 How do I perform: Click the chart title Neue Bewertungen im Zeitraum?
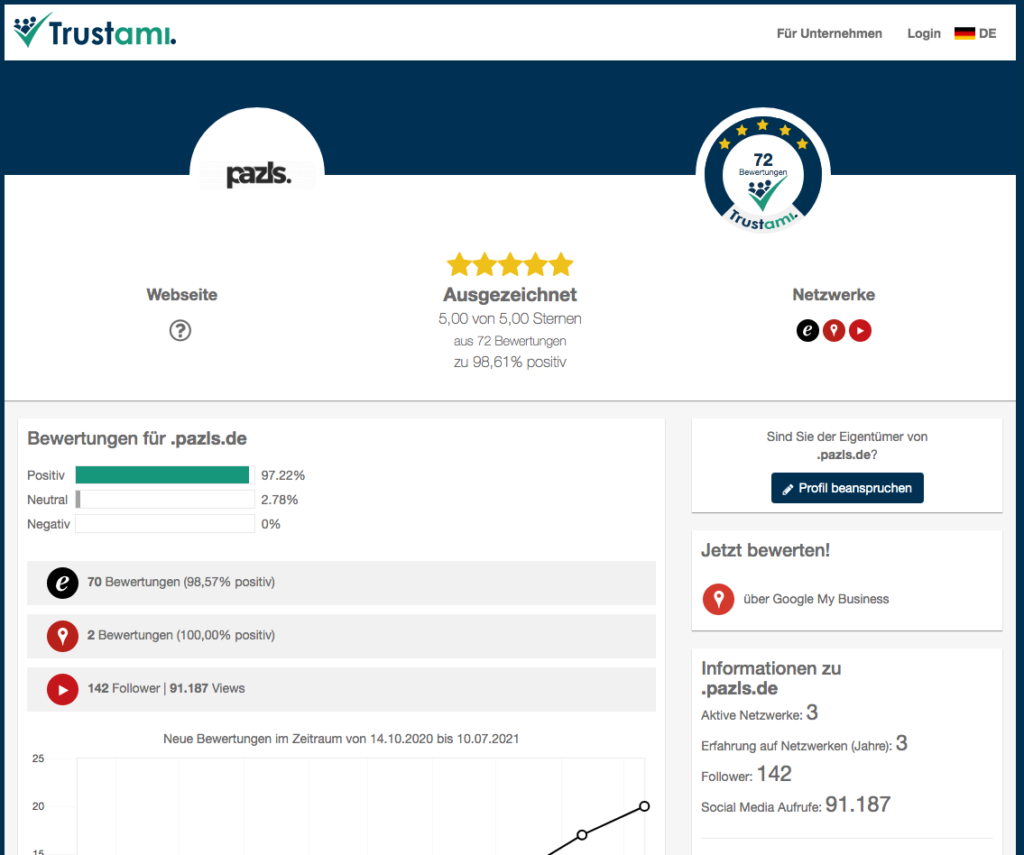(341, 739)
